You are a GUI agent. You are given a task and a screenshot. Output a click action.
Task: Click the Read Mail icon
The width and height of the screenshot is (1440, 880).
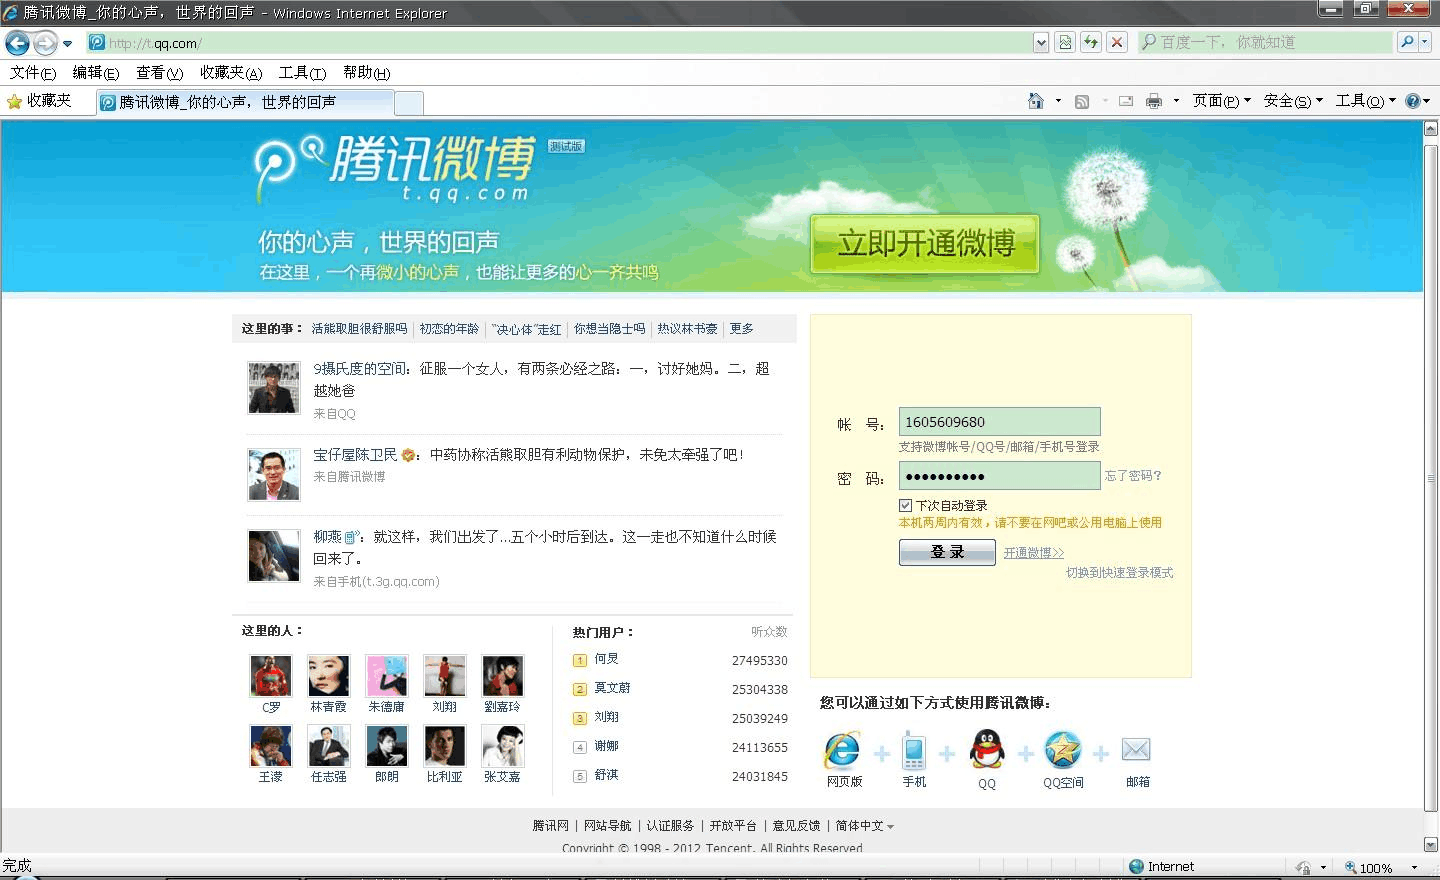1126,101
